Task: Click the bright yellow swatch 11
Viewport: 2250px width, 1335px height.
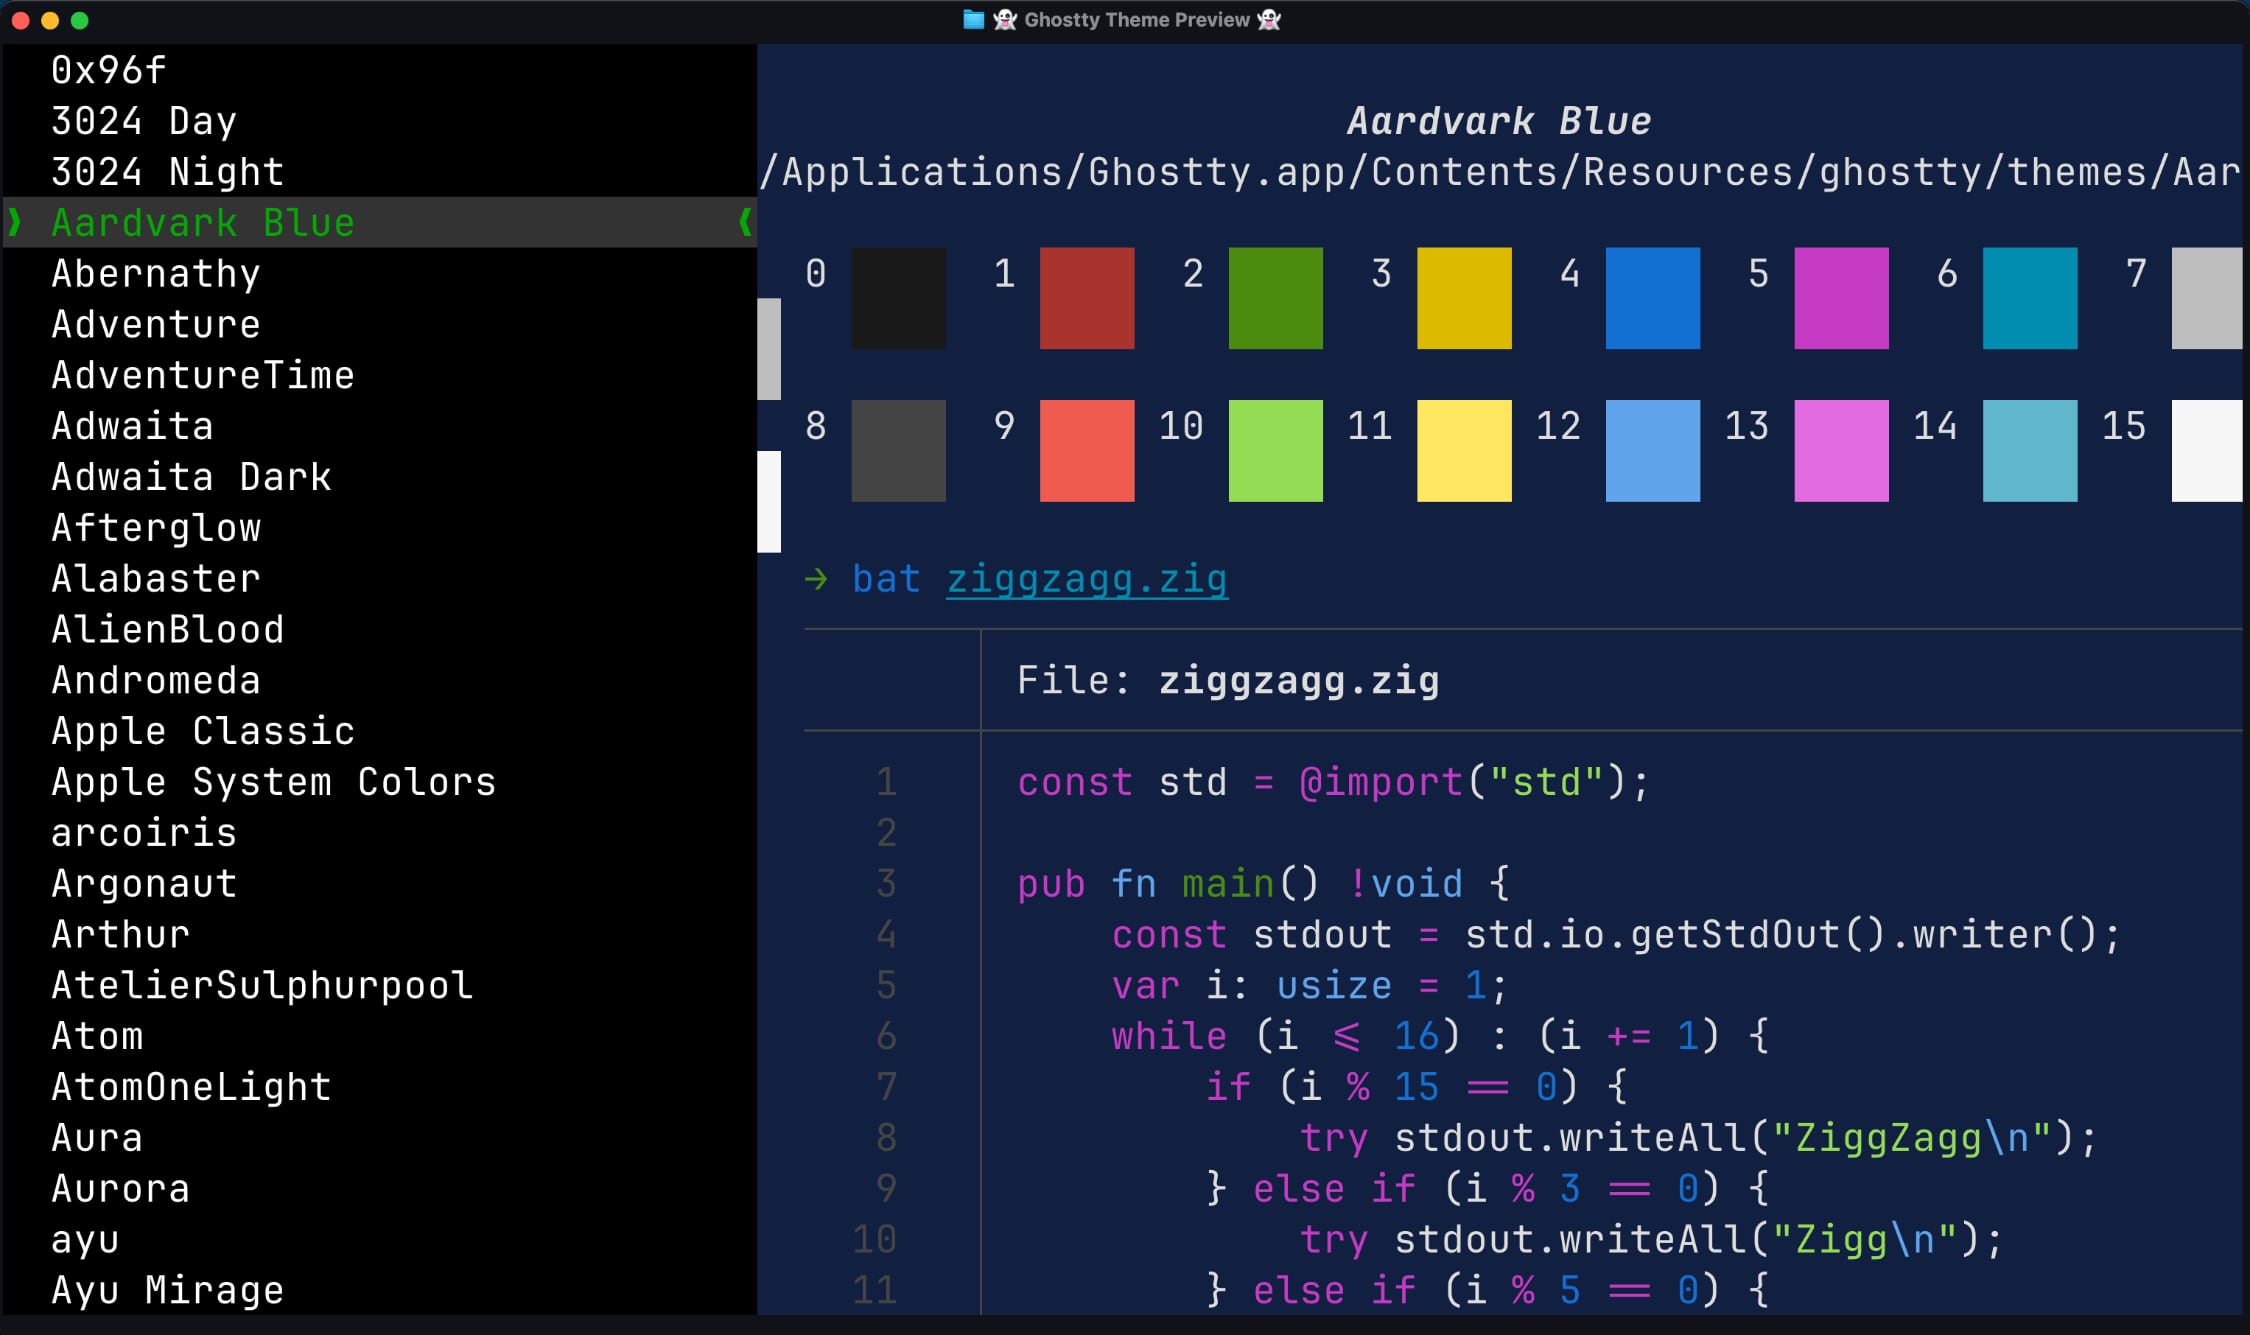Action: (1464, 451)
